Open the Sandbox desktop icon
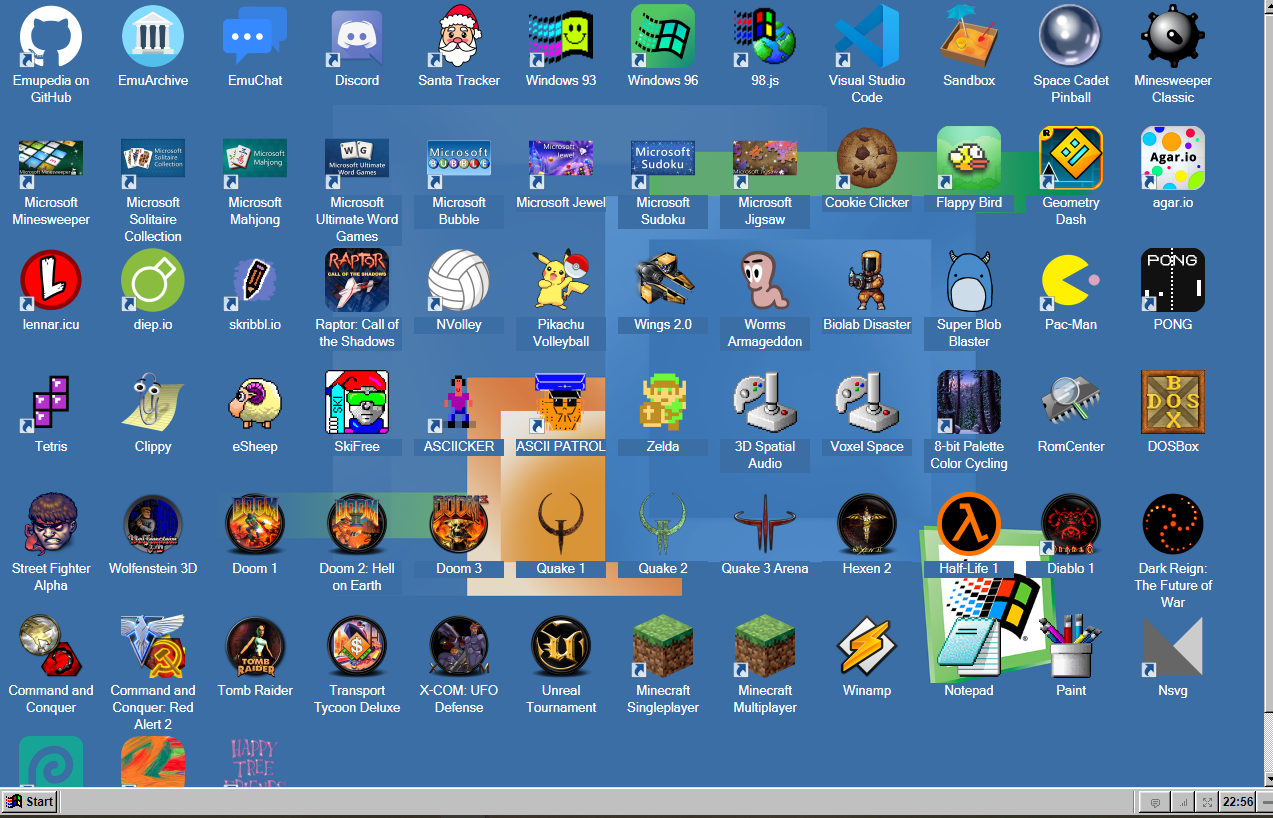1273x818 pixels. (969, 36)
